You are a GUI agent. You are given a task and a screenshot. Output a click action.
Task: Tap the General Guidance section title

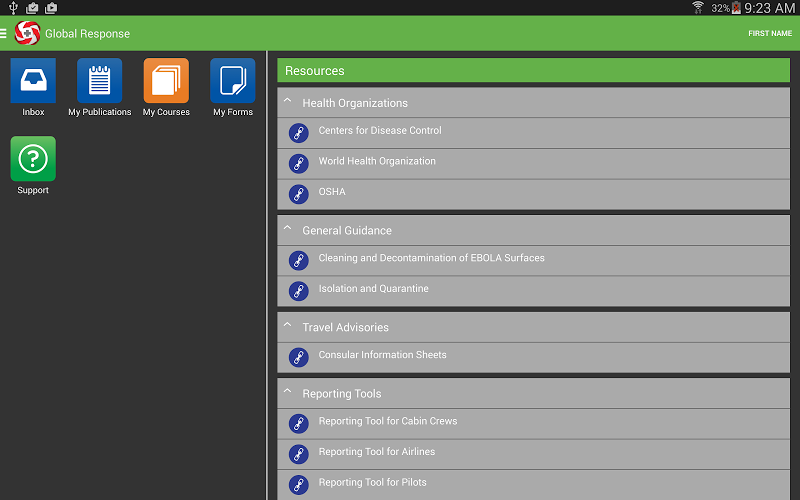[347, 231]
